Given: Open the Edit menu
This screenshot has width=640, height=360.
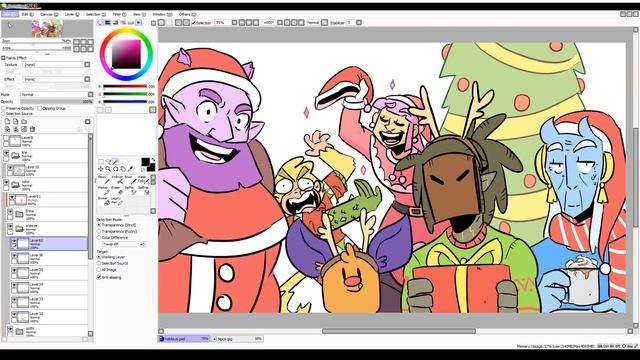Looking at the screenshot, I should [x=27, y=14].
